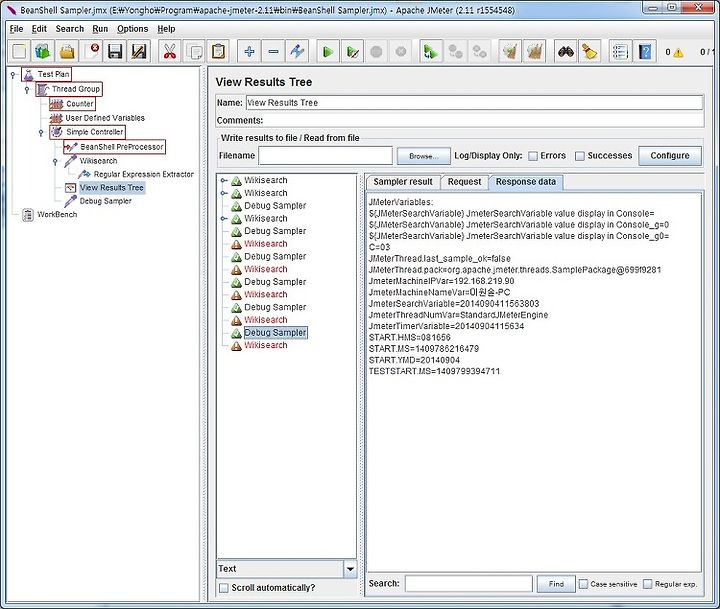720x609 pixels.
Task: Select the Counter element in tree
Action: point(73,104)
